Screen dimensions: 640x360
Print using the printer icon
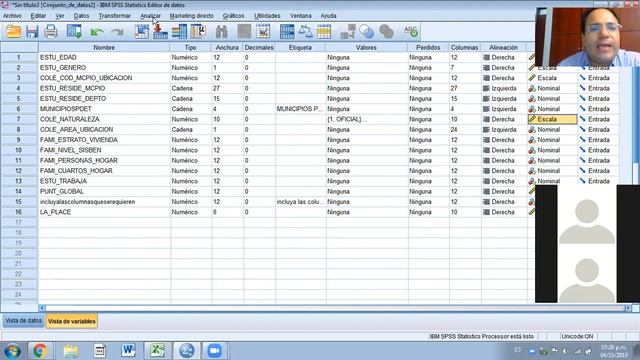coord(51,31)
